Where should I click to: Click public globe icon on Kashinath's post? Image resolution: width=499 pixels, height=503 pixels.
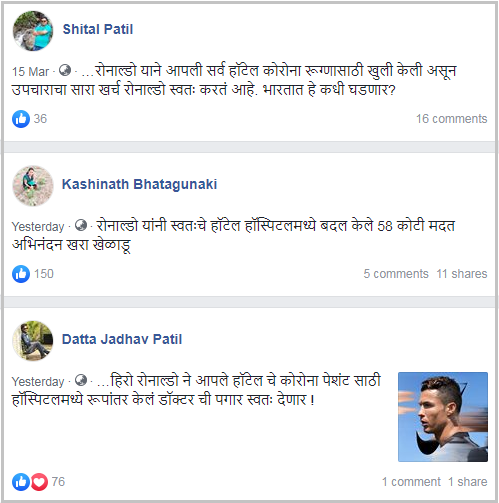pos(81,225)
